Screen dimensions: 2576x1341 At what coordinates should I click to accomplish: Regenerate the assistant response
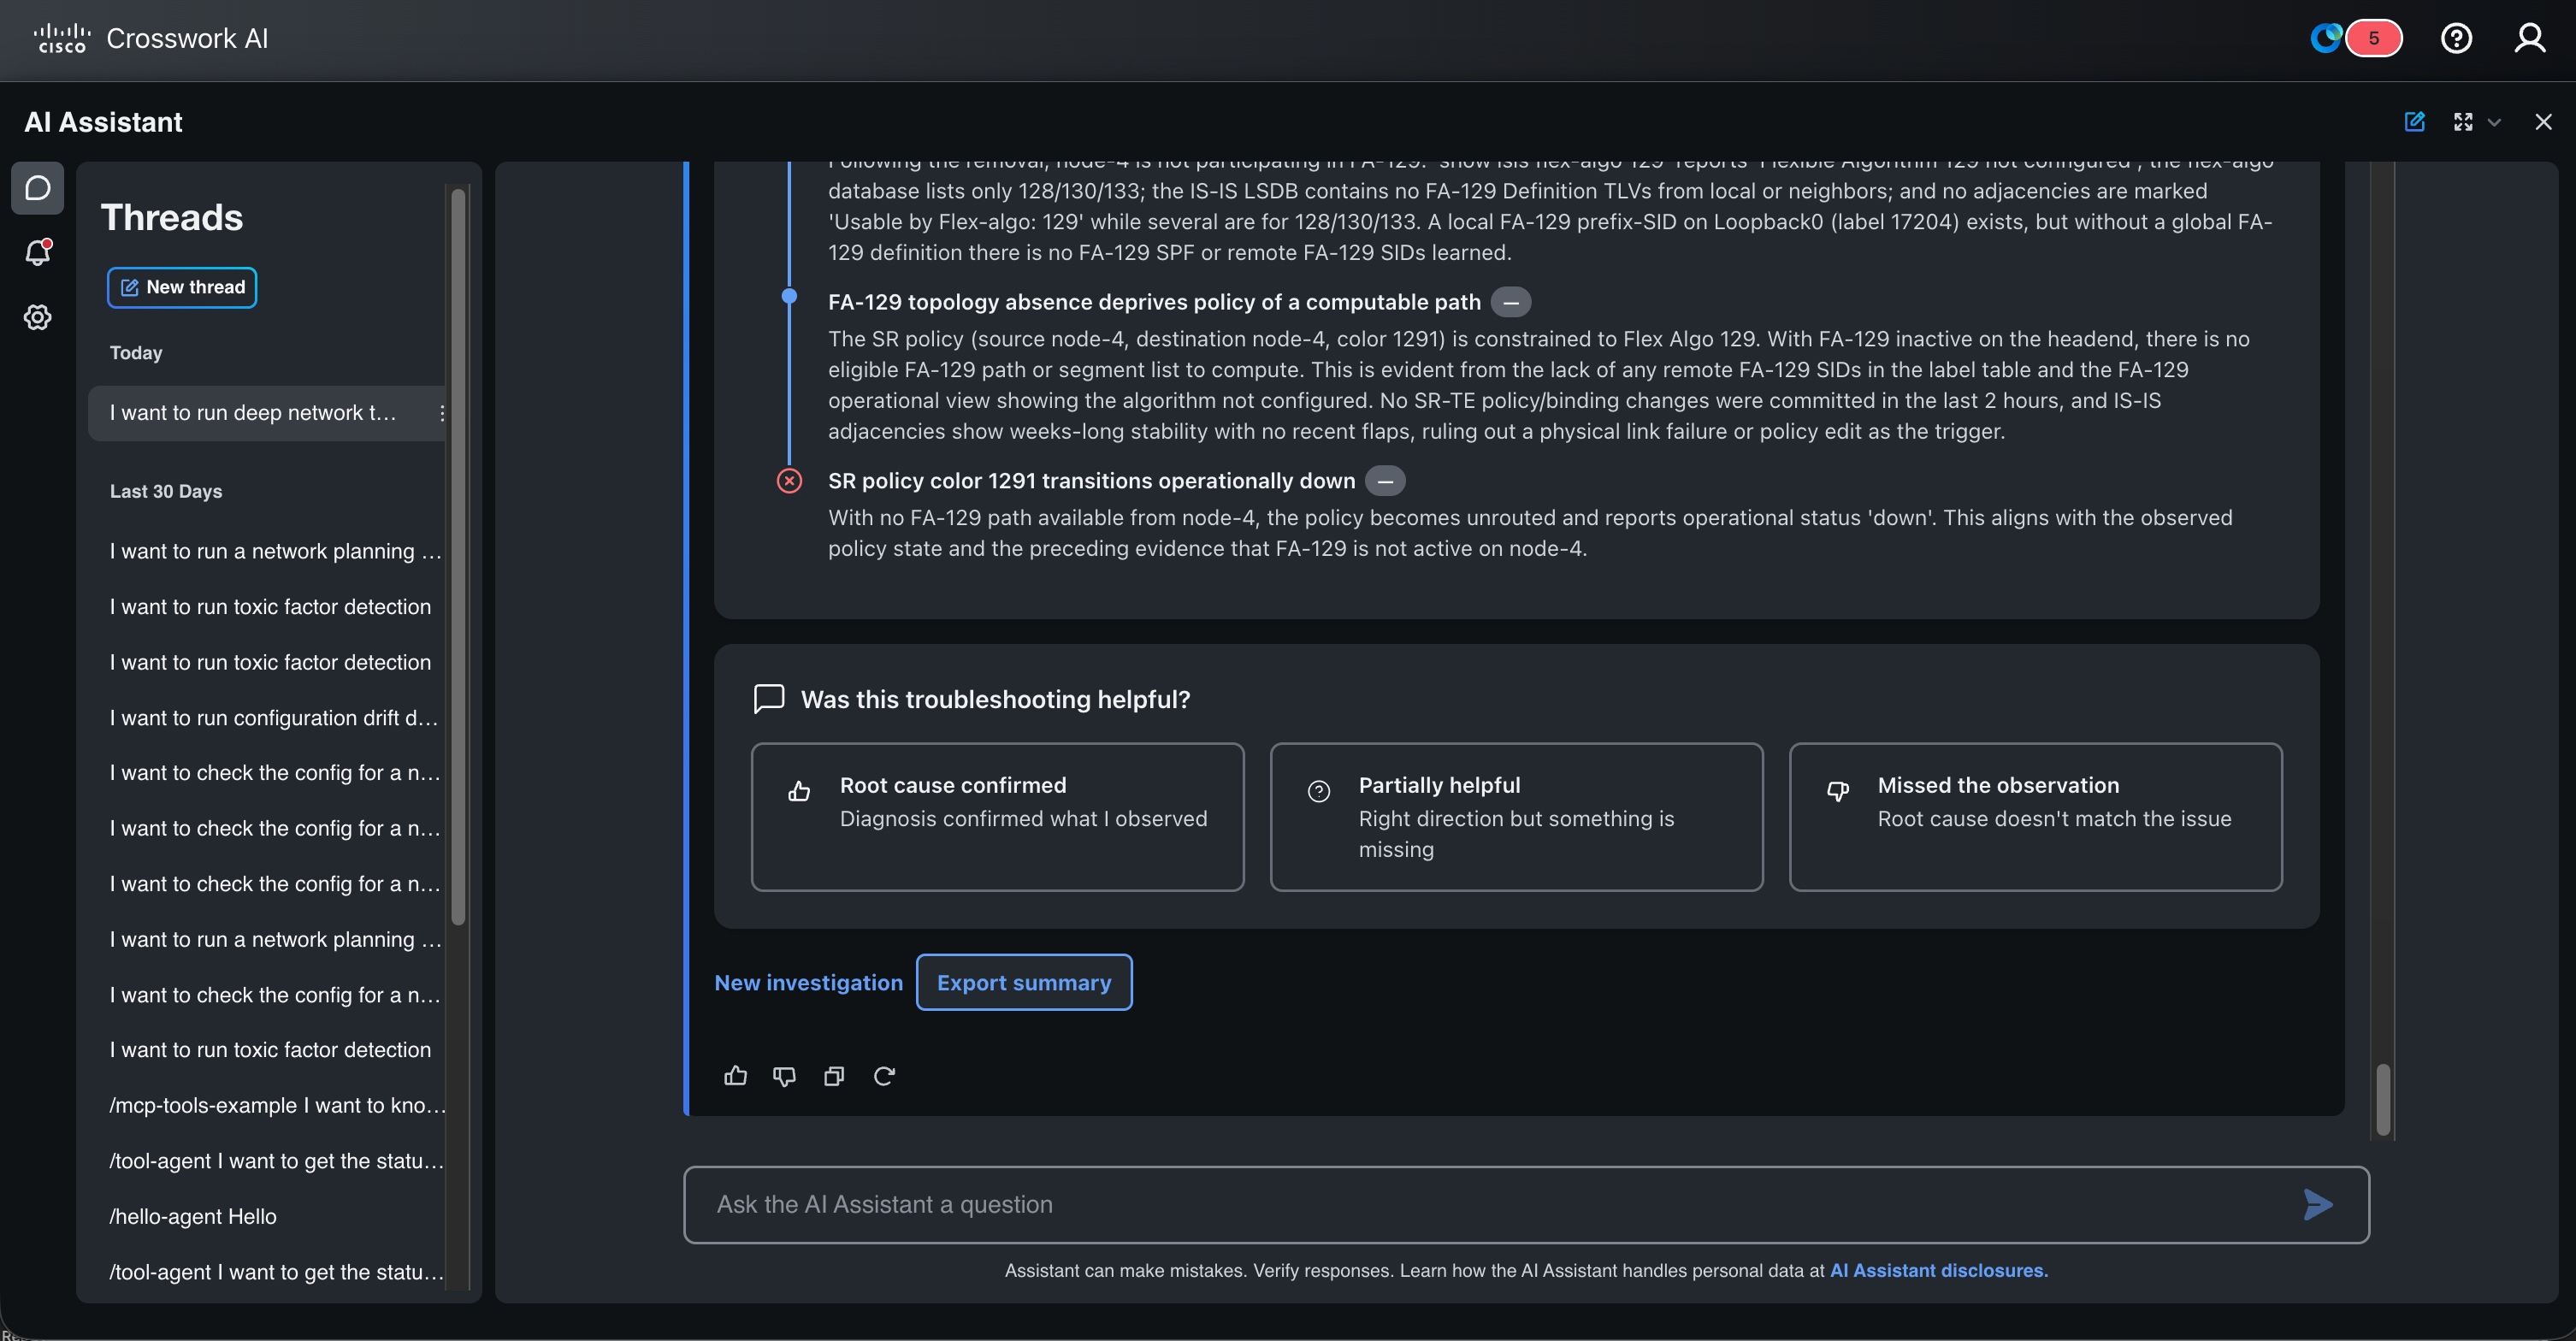pyautogui.click(x=884, y=1076)
